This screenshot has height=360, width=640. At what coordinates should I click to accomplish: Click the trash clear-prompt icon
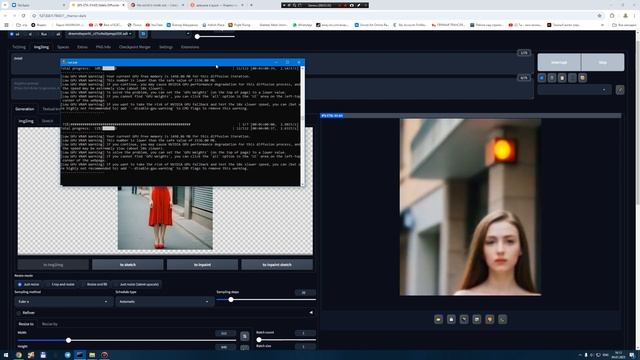click(x=552, y=78)
